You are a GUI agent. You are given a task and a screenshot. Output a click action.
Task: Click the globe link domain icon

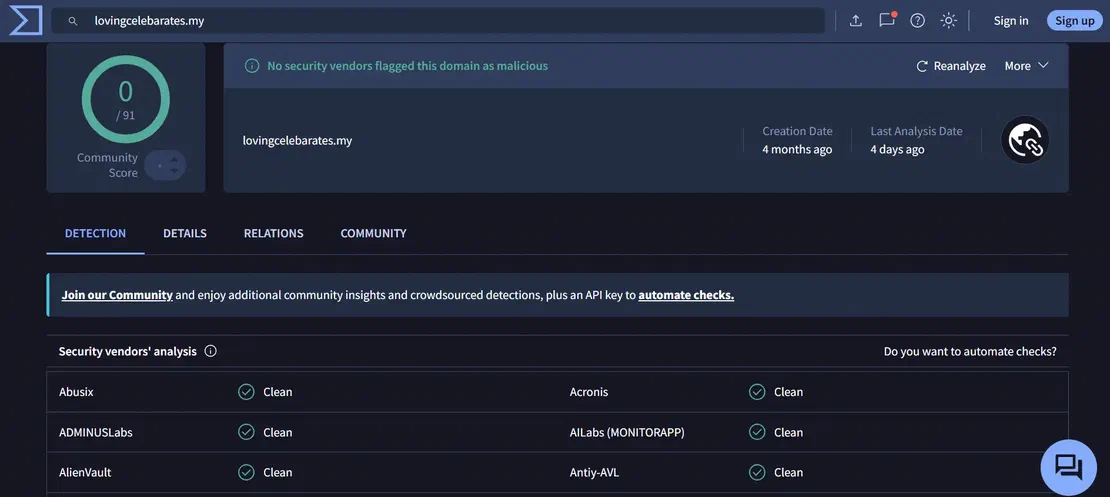click(1025, 140)
